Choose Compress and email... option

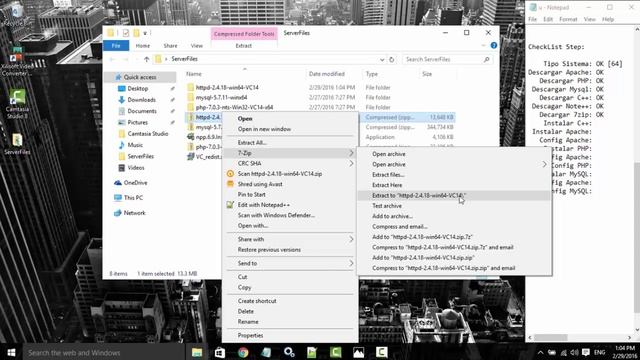pyautogui.click(x=400, y=227)
